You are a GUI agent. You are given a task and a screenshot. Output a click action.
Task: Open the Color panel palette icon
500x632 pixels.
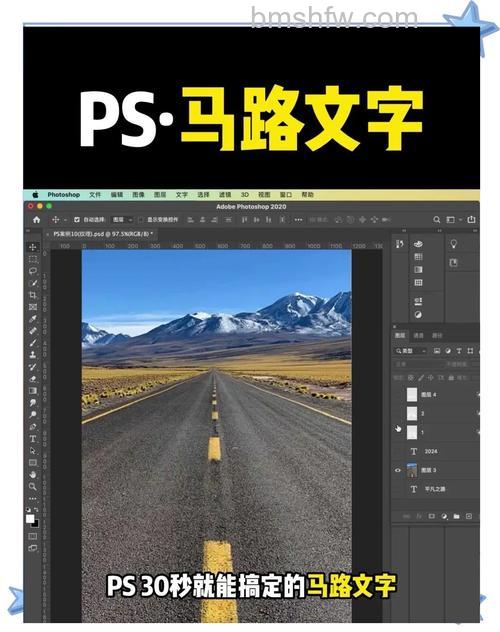tap(418, 244)
